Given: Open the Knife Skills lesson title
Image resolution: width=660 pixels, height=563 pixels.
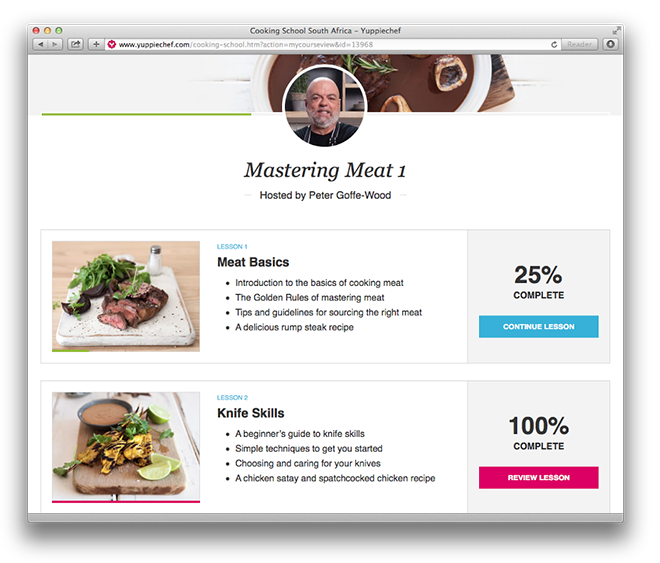Looking at the screenshot, I should pos(250,413).
